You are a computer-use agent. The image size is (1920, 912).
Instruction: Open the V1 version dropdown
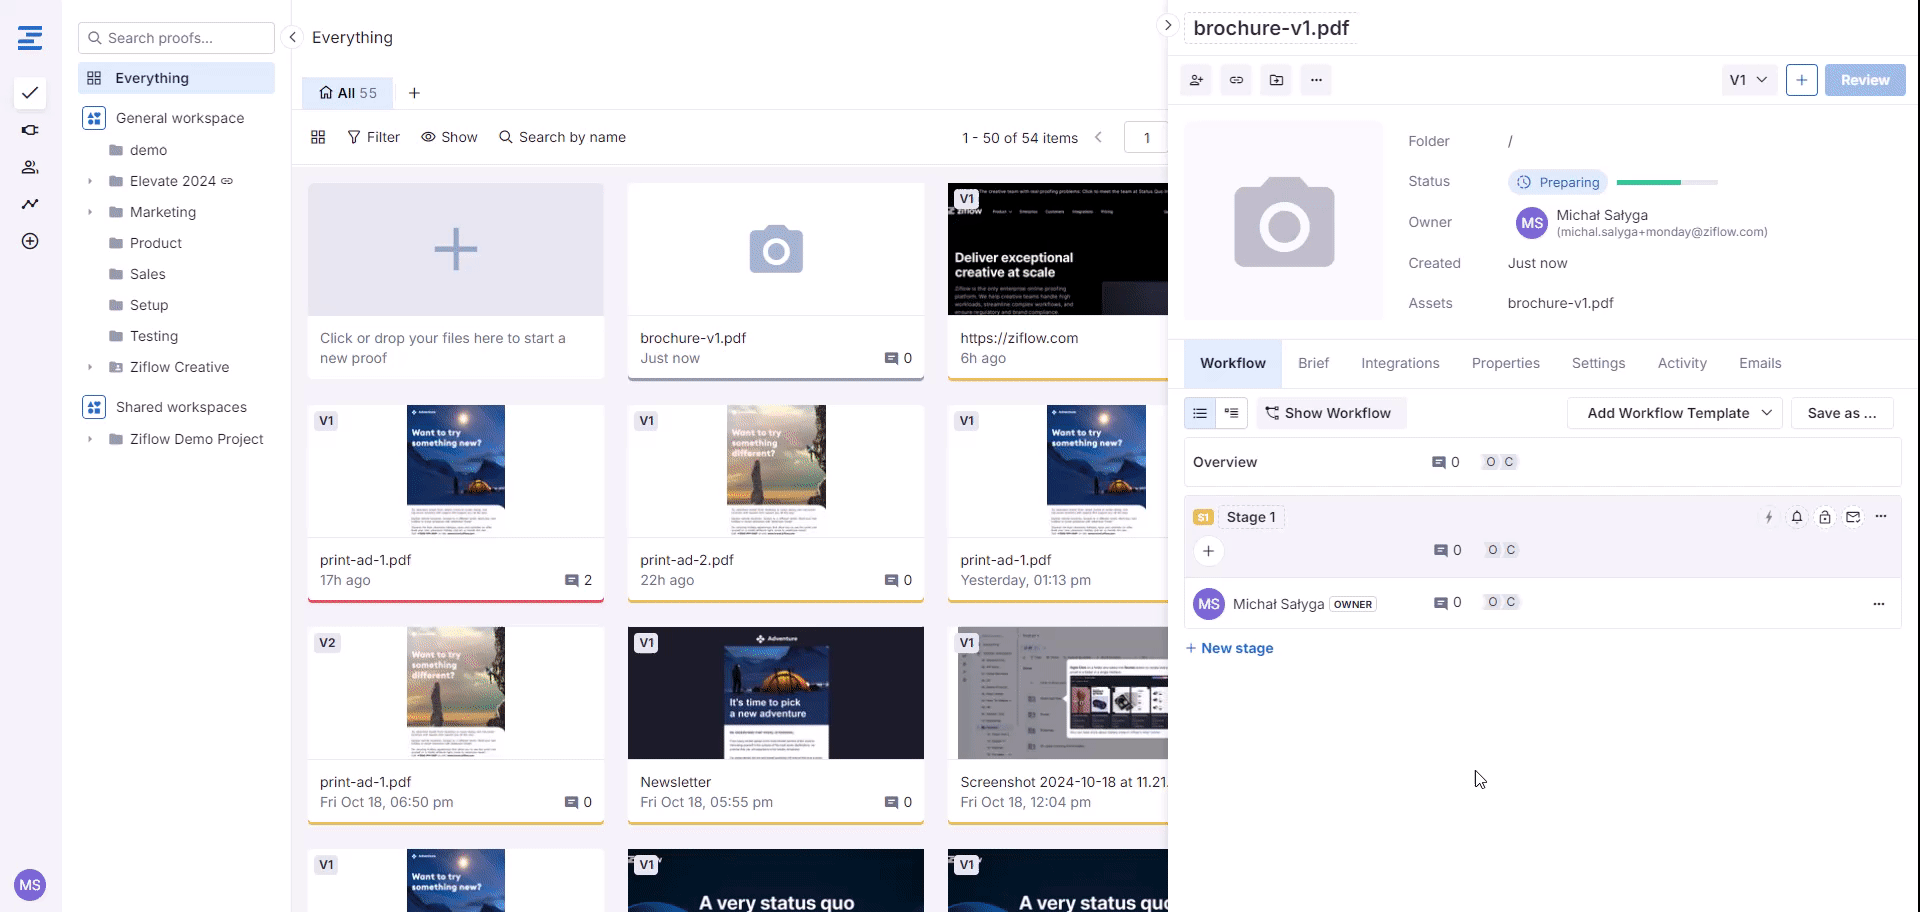coord(1748,80)
